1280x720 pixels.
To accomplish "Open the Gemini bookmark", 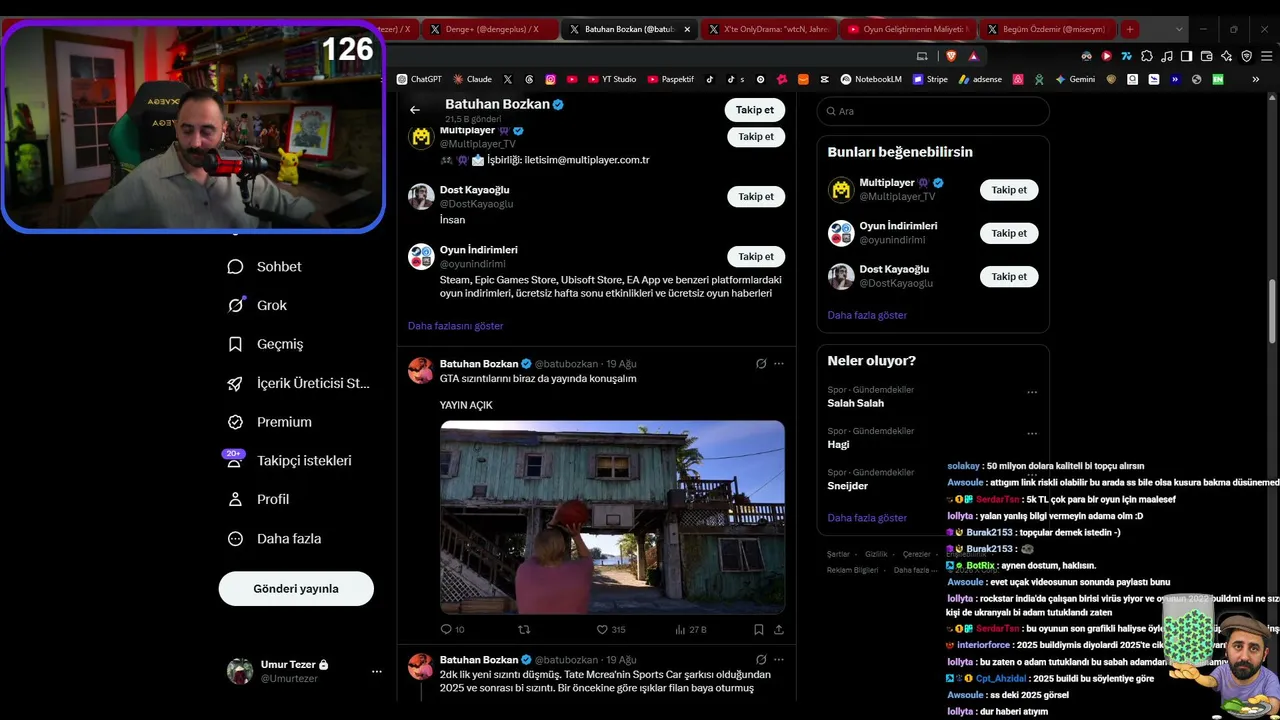I will tap(1075, 79).
